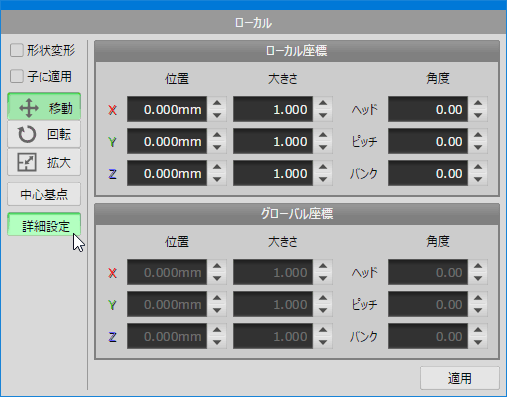The width and height of the screenshot is (507, 397).
Task: Increase global ヘッド angle with up arrow
Action: 478,266
